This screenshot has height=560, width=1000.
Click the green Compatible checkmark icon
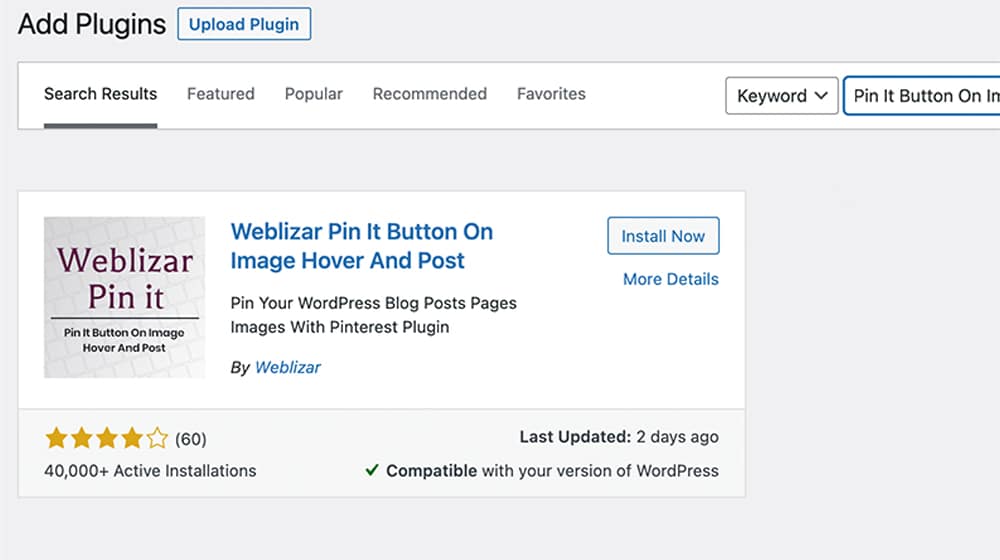point(372,470)
